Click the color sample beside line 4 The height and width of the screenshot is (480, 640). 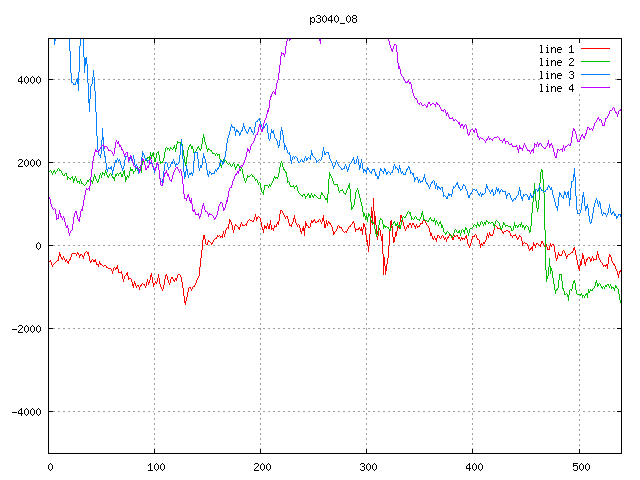(x=595, y=88)
